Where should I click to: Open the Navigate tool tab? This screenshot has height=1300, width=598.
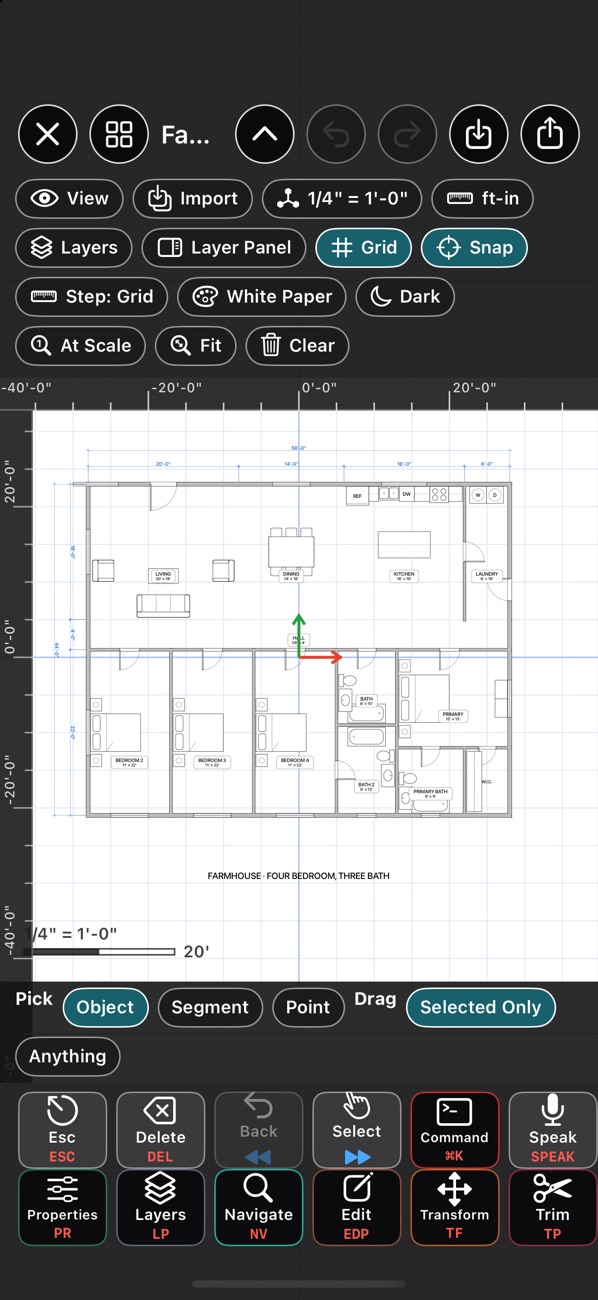click(258, 1207)
